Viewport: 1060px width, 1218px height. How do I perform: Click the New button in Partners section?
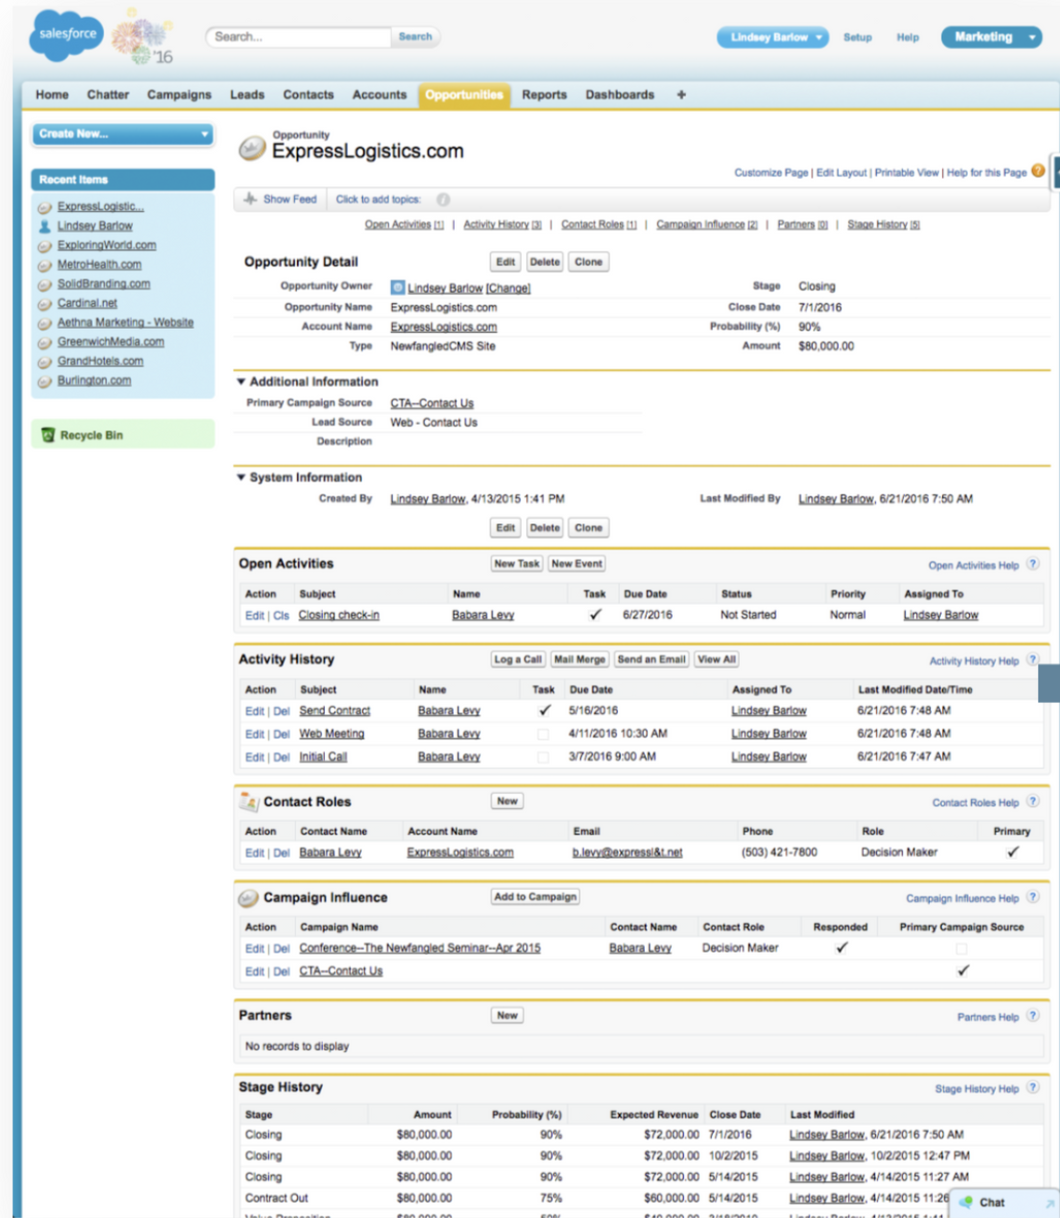pyautogui.click(x=508, y=1016)
